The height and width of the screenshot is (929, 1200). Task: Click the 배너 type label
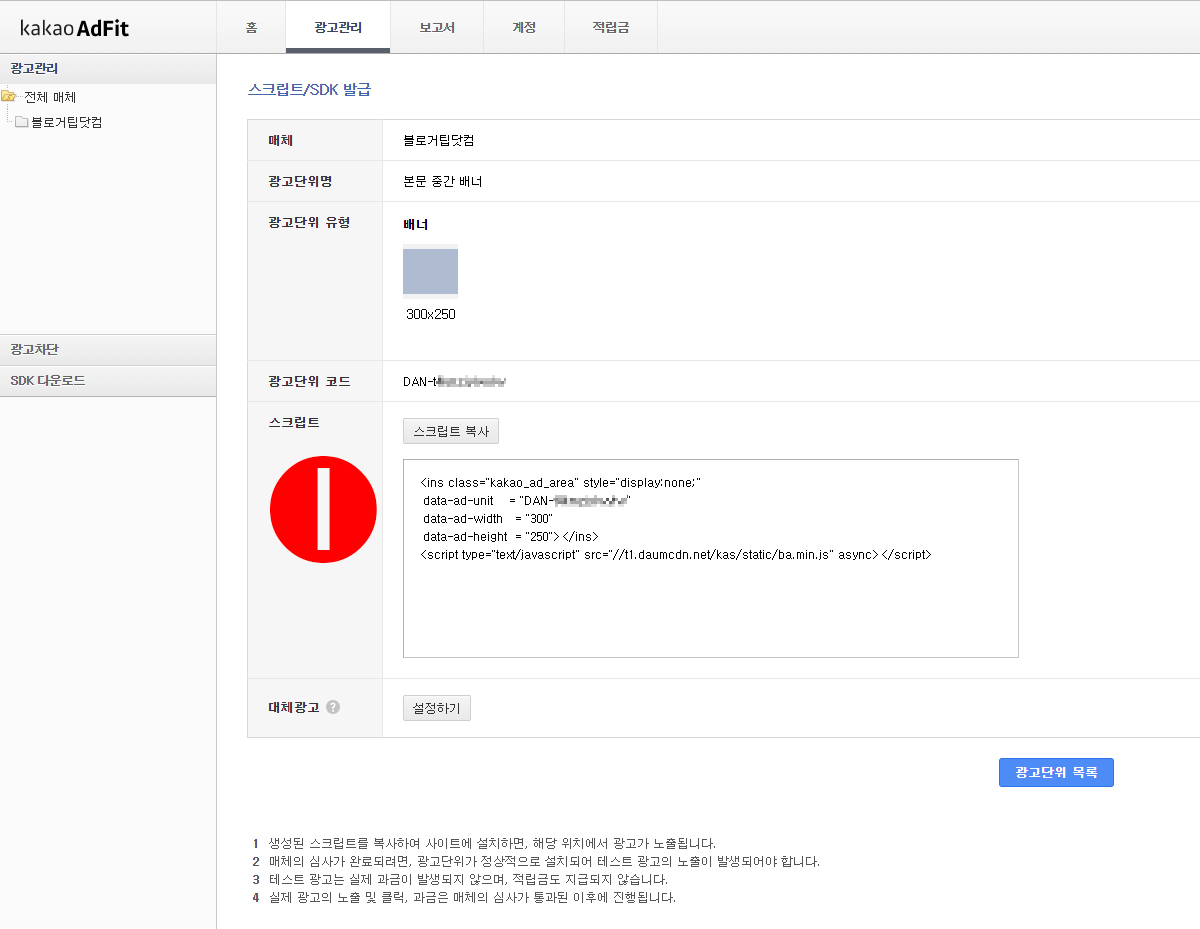(x=415, y=225)
